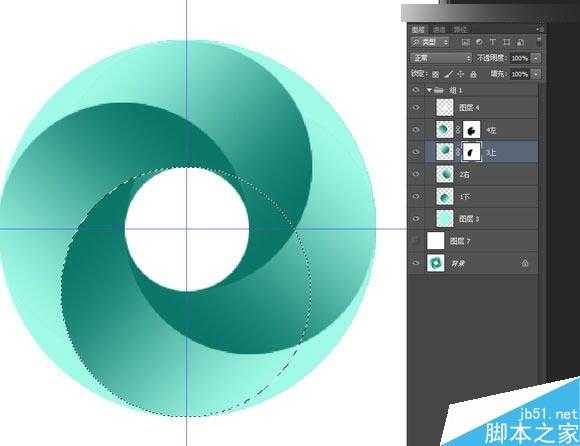The width and height of the screenshot is (580, 446).
Task: Show hidden layer 图层 7 visibility box
Action: coord(416,241)
